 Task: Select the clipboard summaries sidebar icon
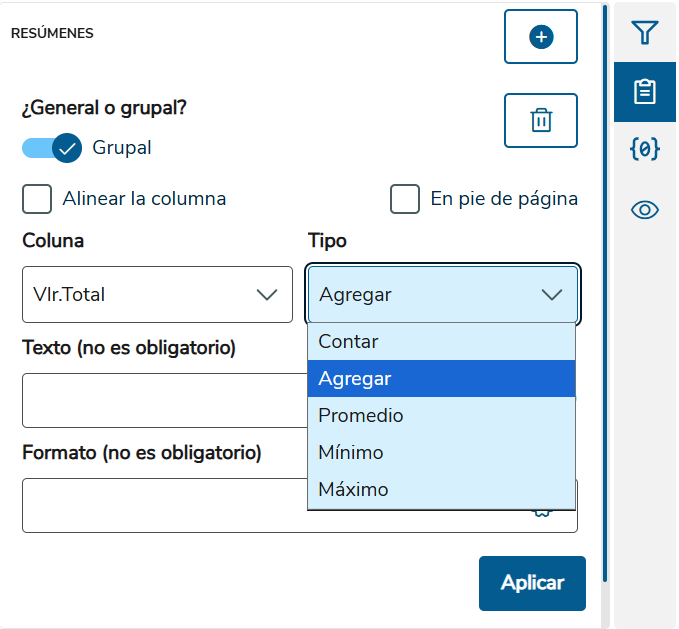[644, 92]
